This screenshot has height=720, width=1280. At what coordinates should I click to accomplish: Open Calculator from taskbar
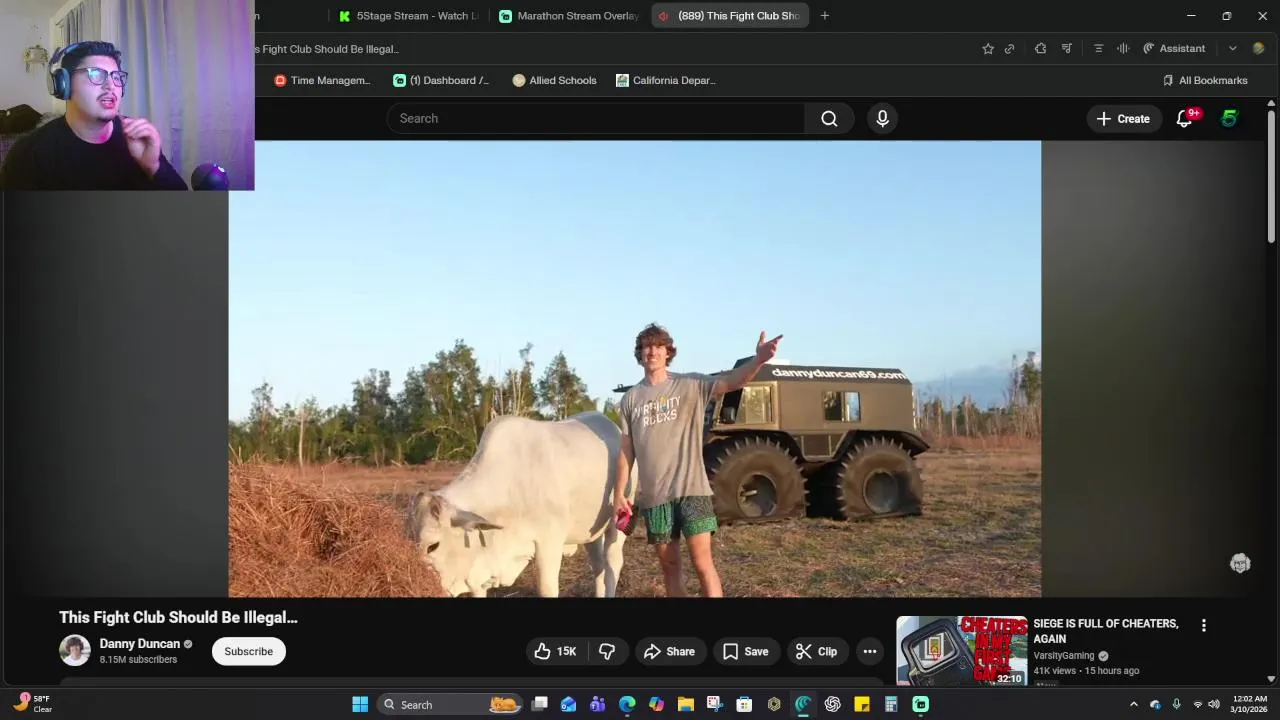pyautogui.click(x=891, y=704)
